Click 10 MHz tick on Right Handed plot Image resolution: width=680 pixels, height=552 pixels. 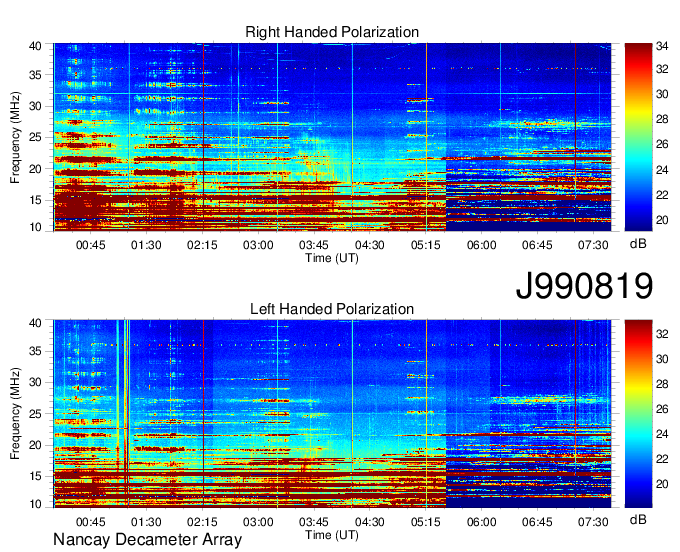[36, 227]
